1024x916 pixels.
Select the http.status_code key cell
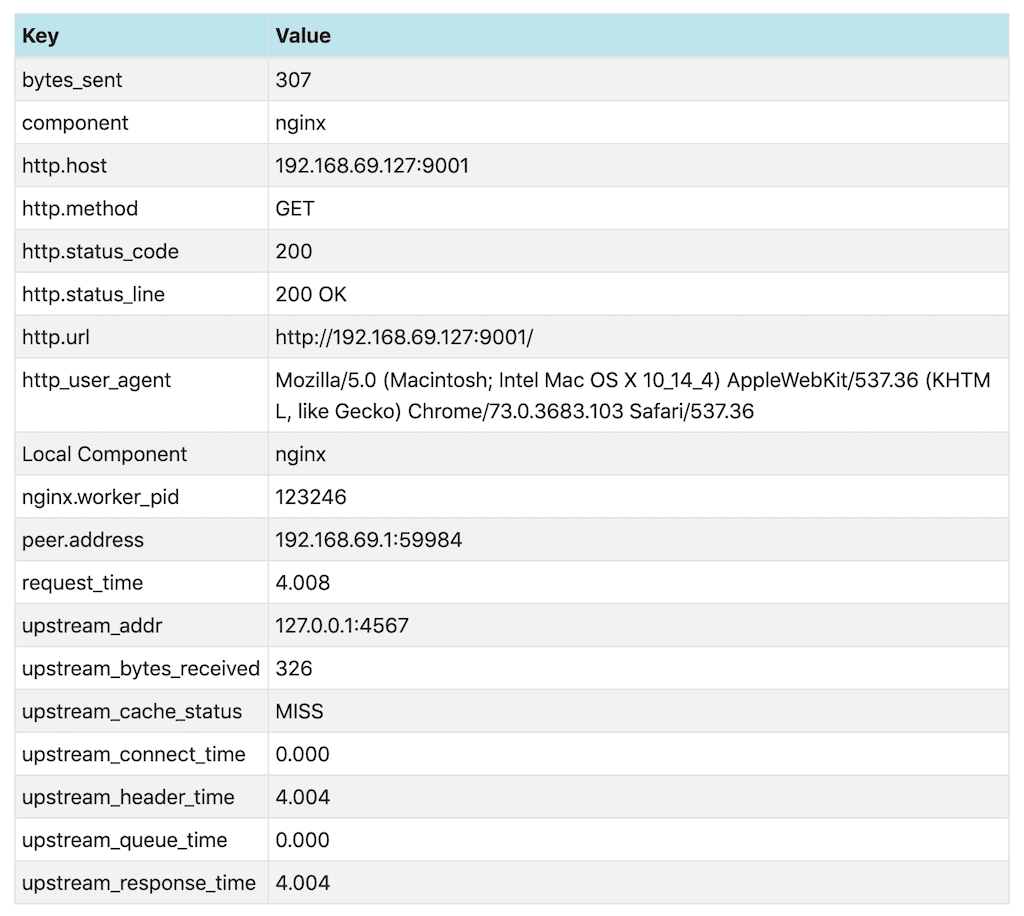point(100,252)
